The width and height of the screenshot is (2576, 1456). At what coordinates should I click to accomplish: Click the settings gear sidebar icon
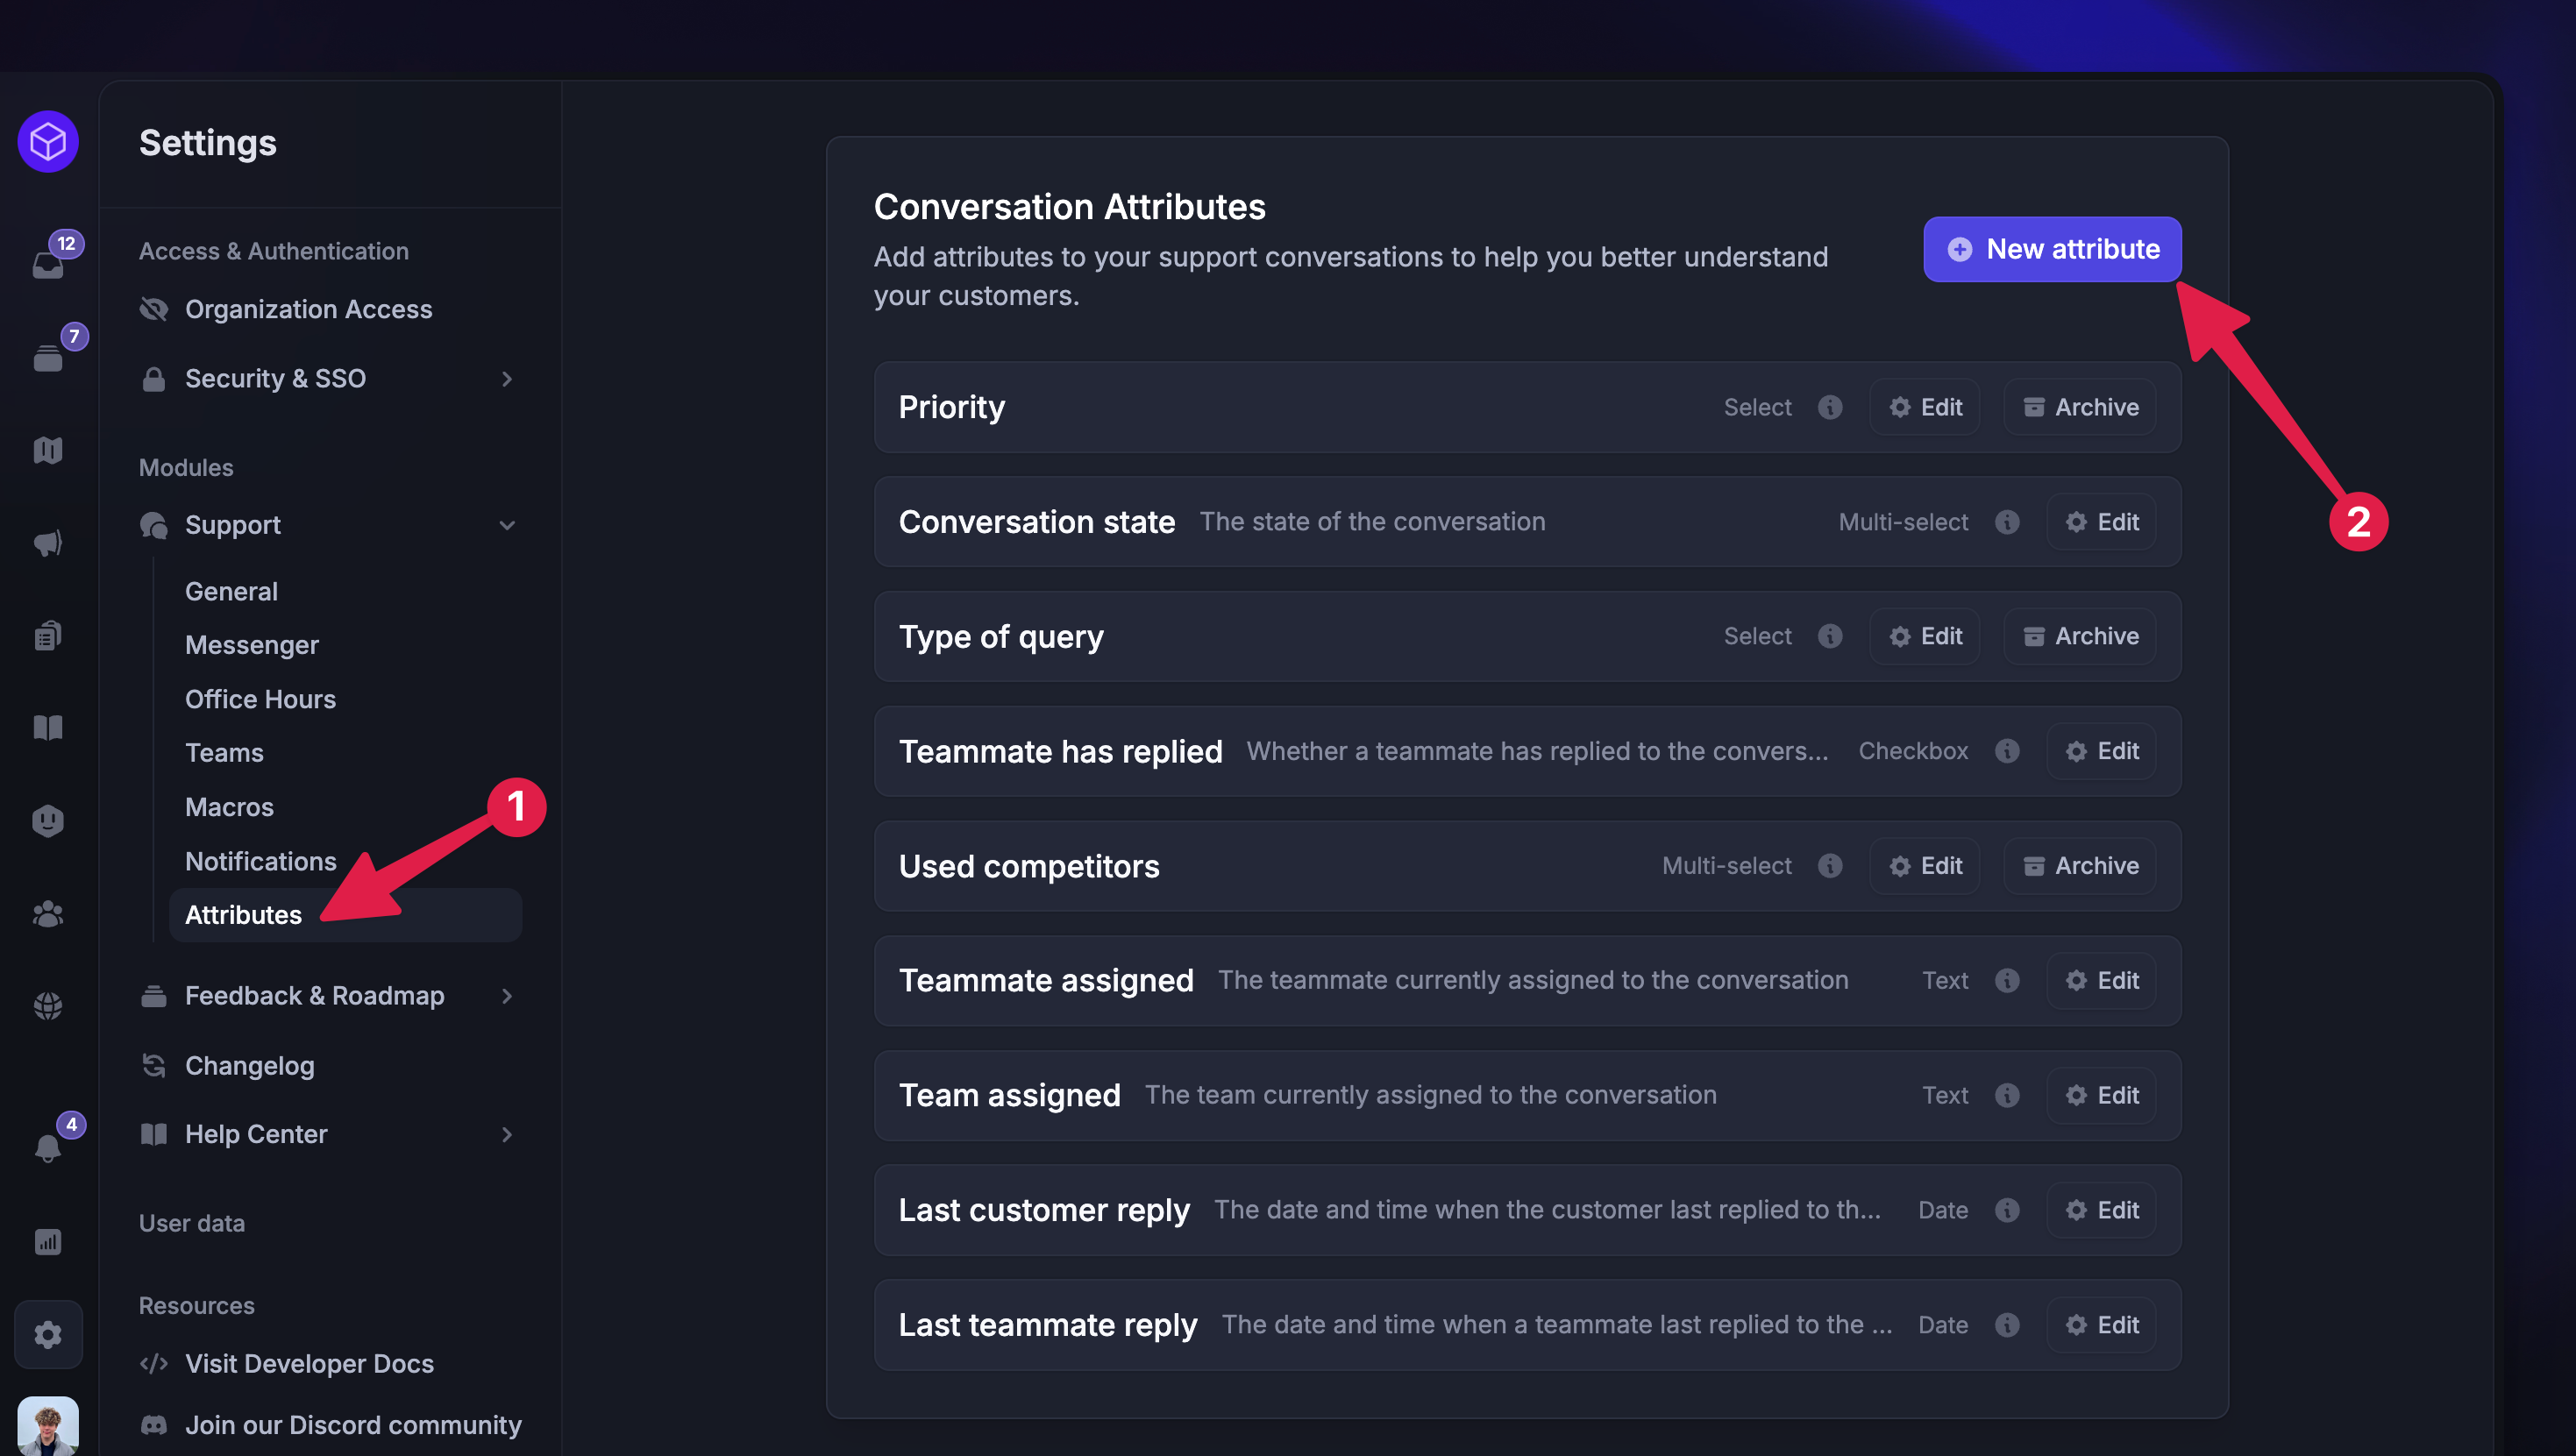(48, 1334)
